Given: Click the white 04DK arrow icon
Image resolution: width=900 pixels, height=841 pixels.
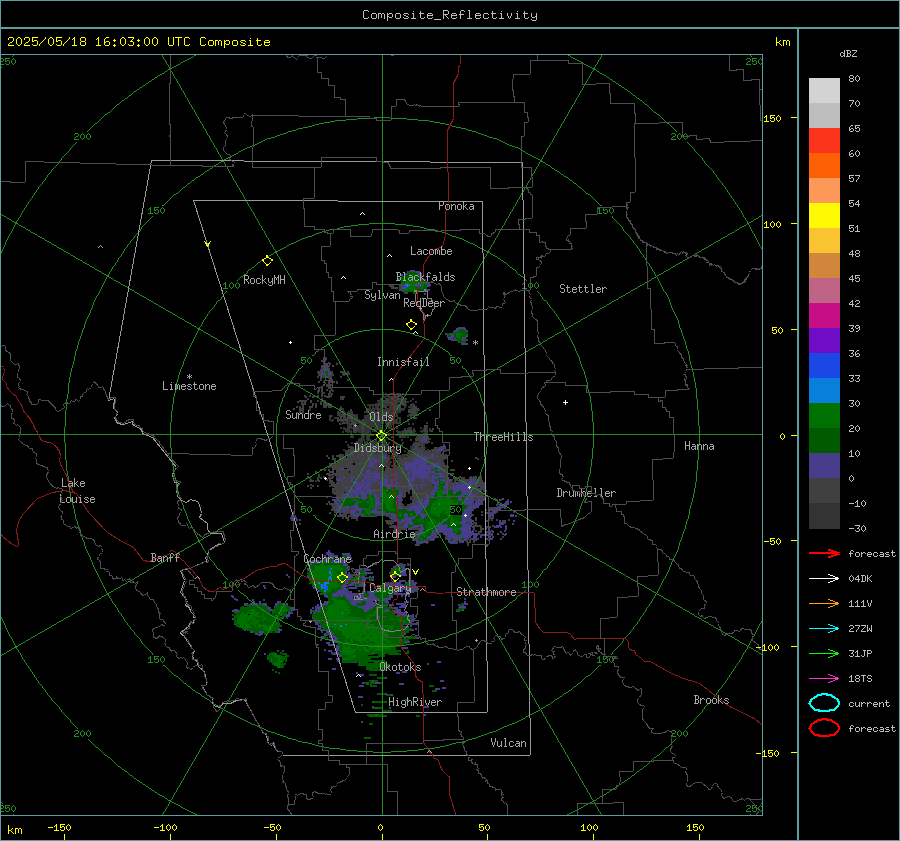Looking at the screenshot, I should click(x=824, y=578).
